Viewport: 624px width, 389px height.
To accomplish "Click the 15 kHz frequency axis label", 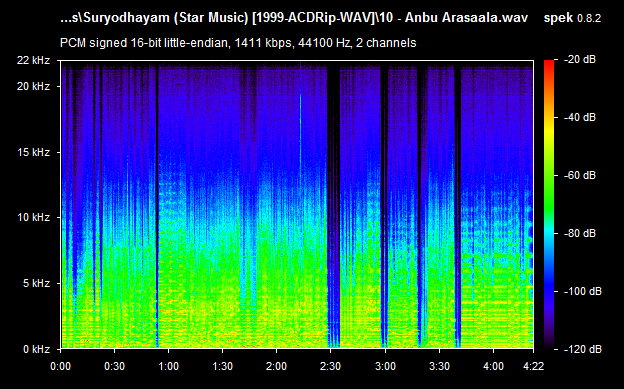I will tap(33, 152).
